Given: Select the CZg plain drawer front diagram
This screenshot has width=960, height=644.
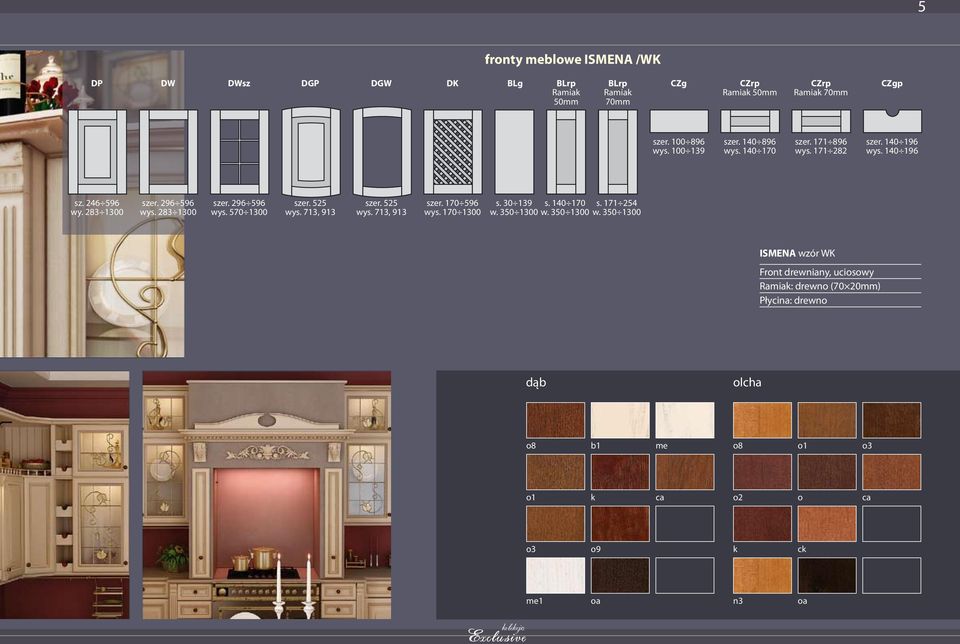Looking at the screenshot, I should tap(679, 121).
